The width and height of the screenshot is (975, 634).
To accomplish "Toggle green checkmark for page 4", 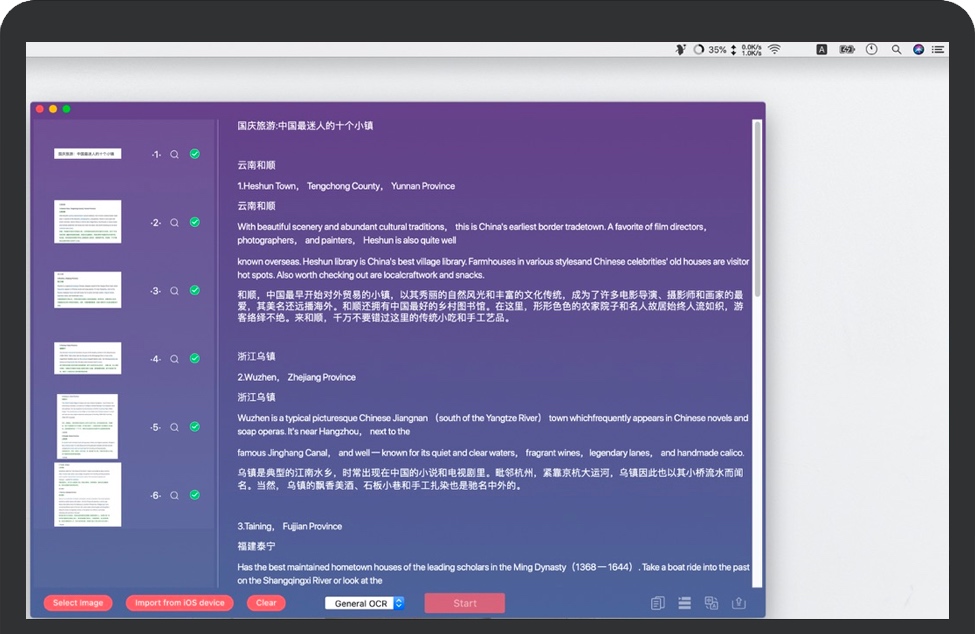I will (x=195, y=358).
